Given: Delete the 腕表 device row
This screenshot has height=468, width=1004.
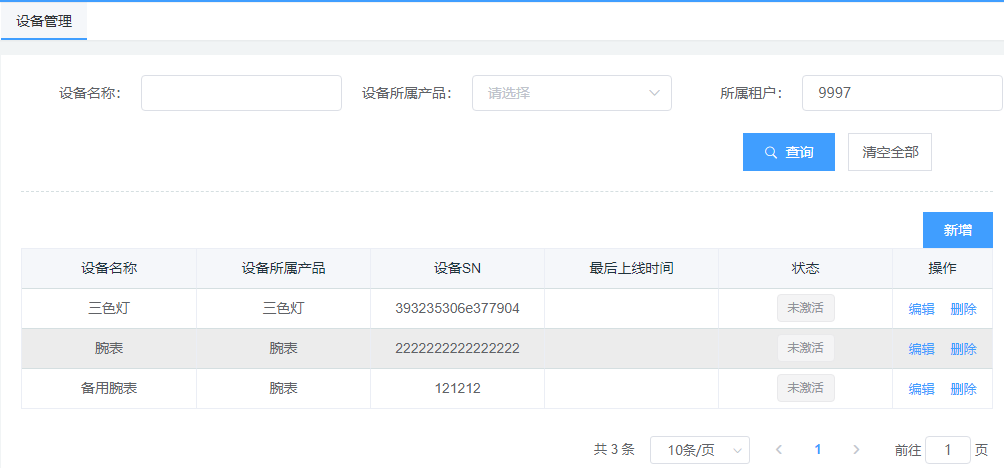Looking at the screenshot, I should point(963,349).
